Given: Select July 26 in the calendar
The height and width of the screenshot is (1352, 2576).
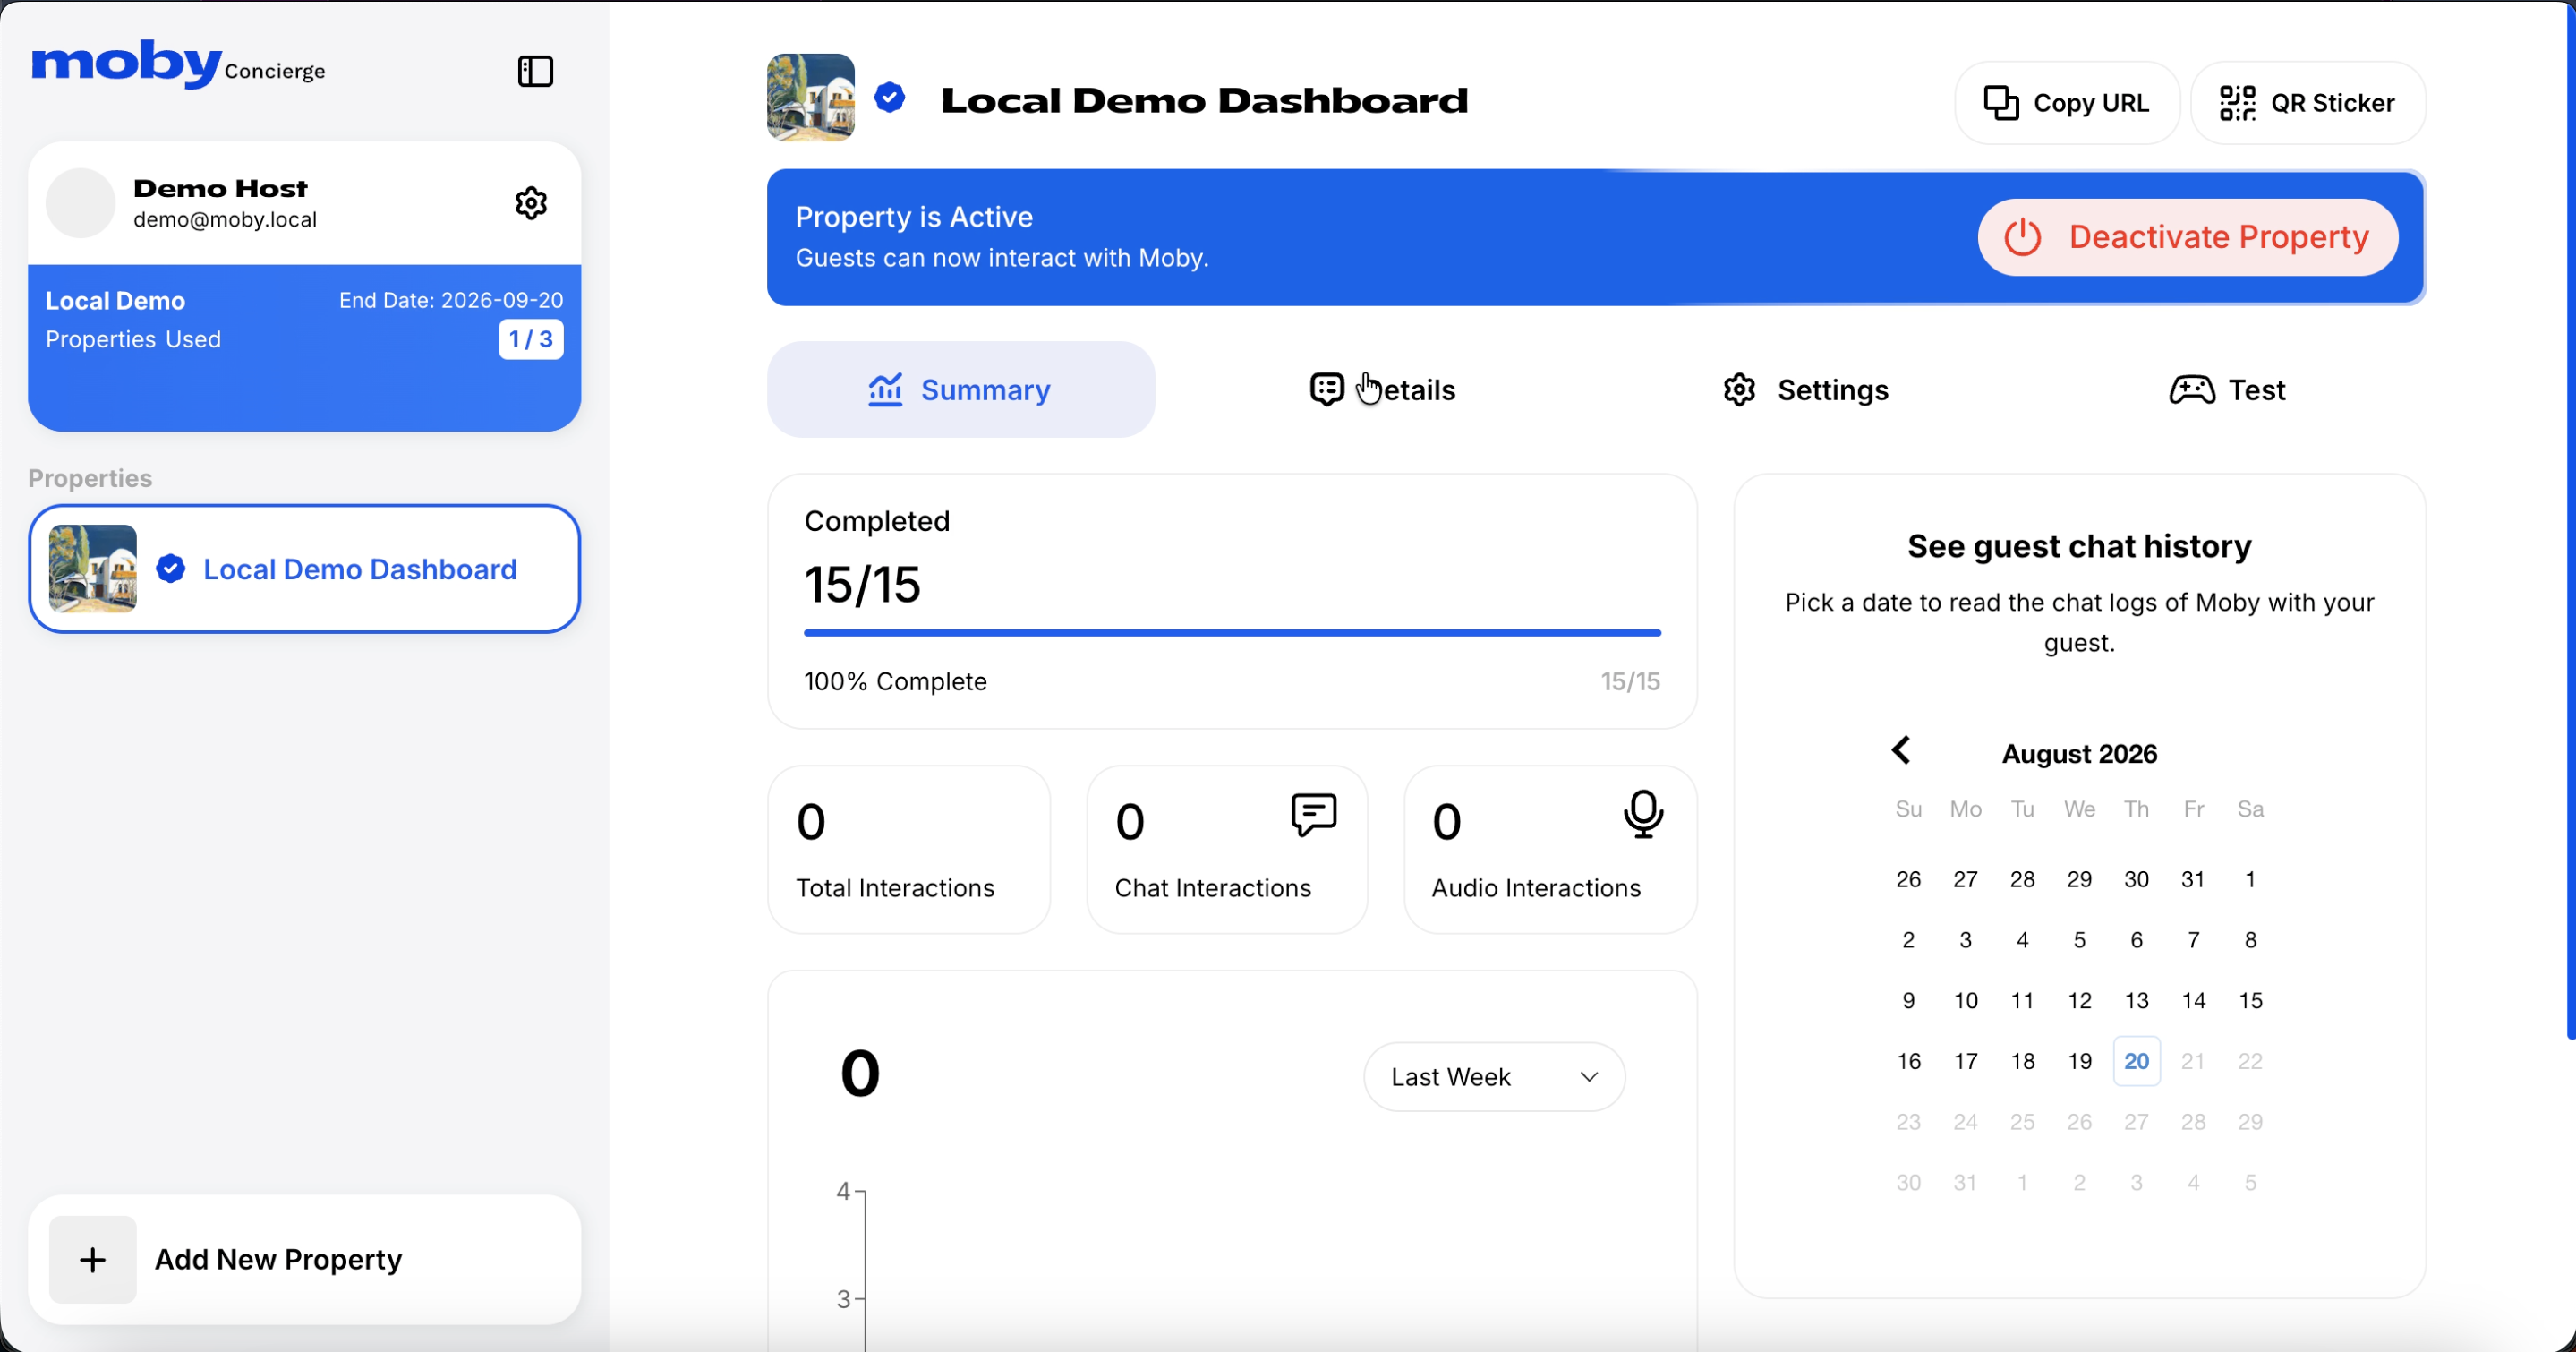Looking at the screenshot, I should click(x=1908, y=879).
